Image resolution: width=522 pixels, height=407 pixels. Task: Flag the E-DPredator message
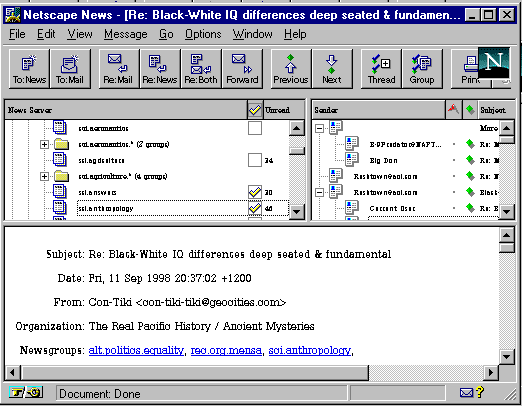454,144
